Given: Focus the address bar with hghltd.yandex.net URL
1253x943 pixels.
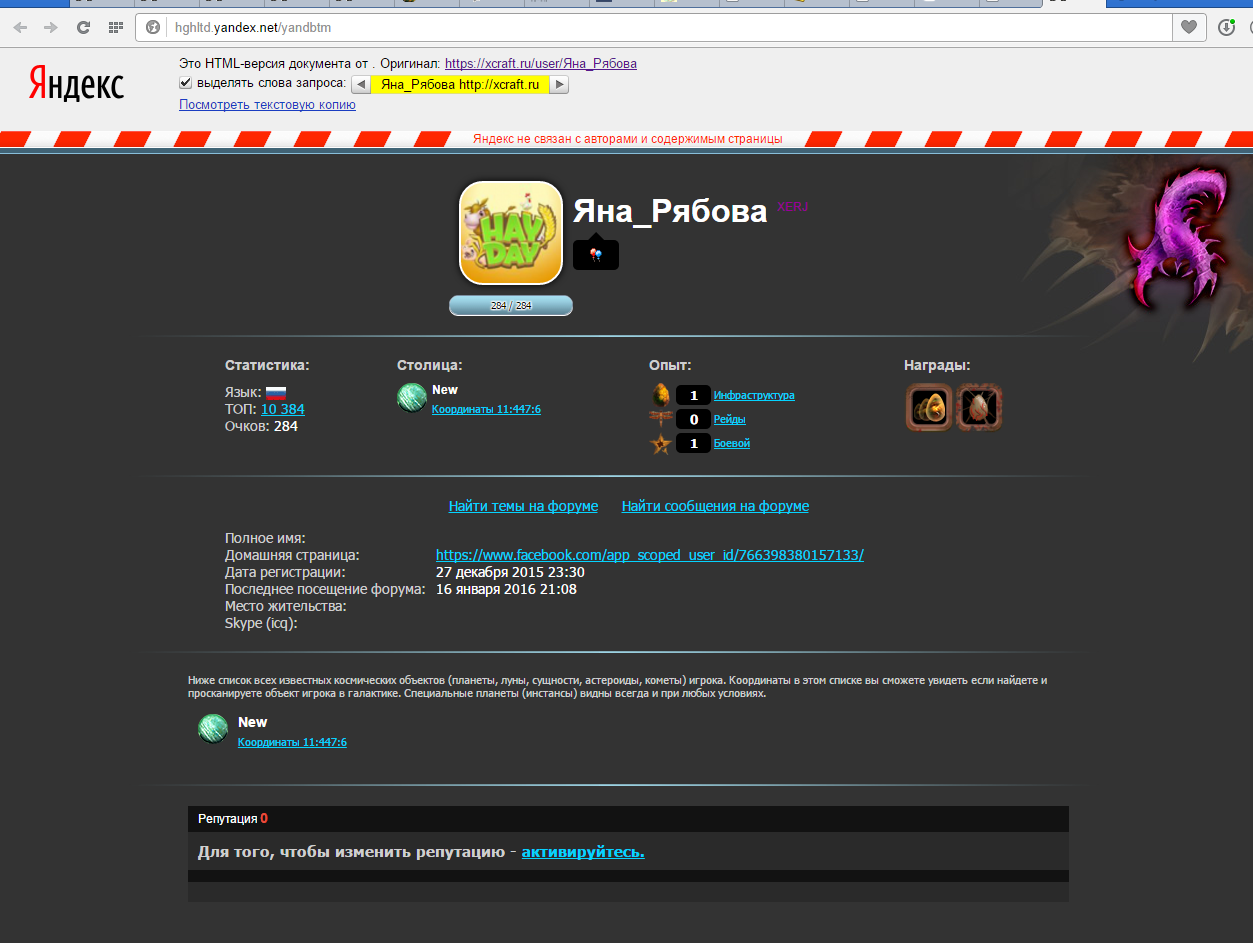Looking at the screenshot, I should coord(655,27).
